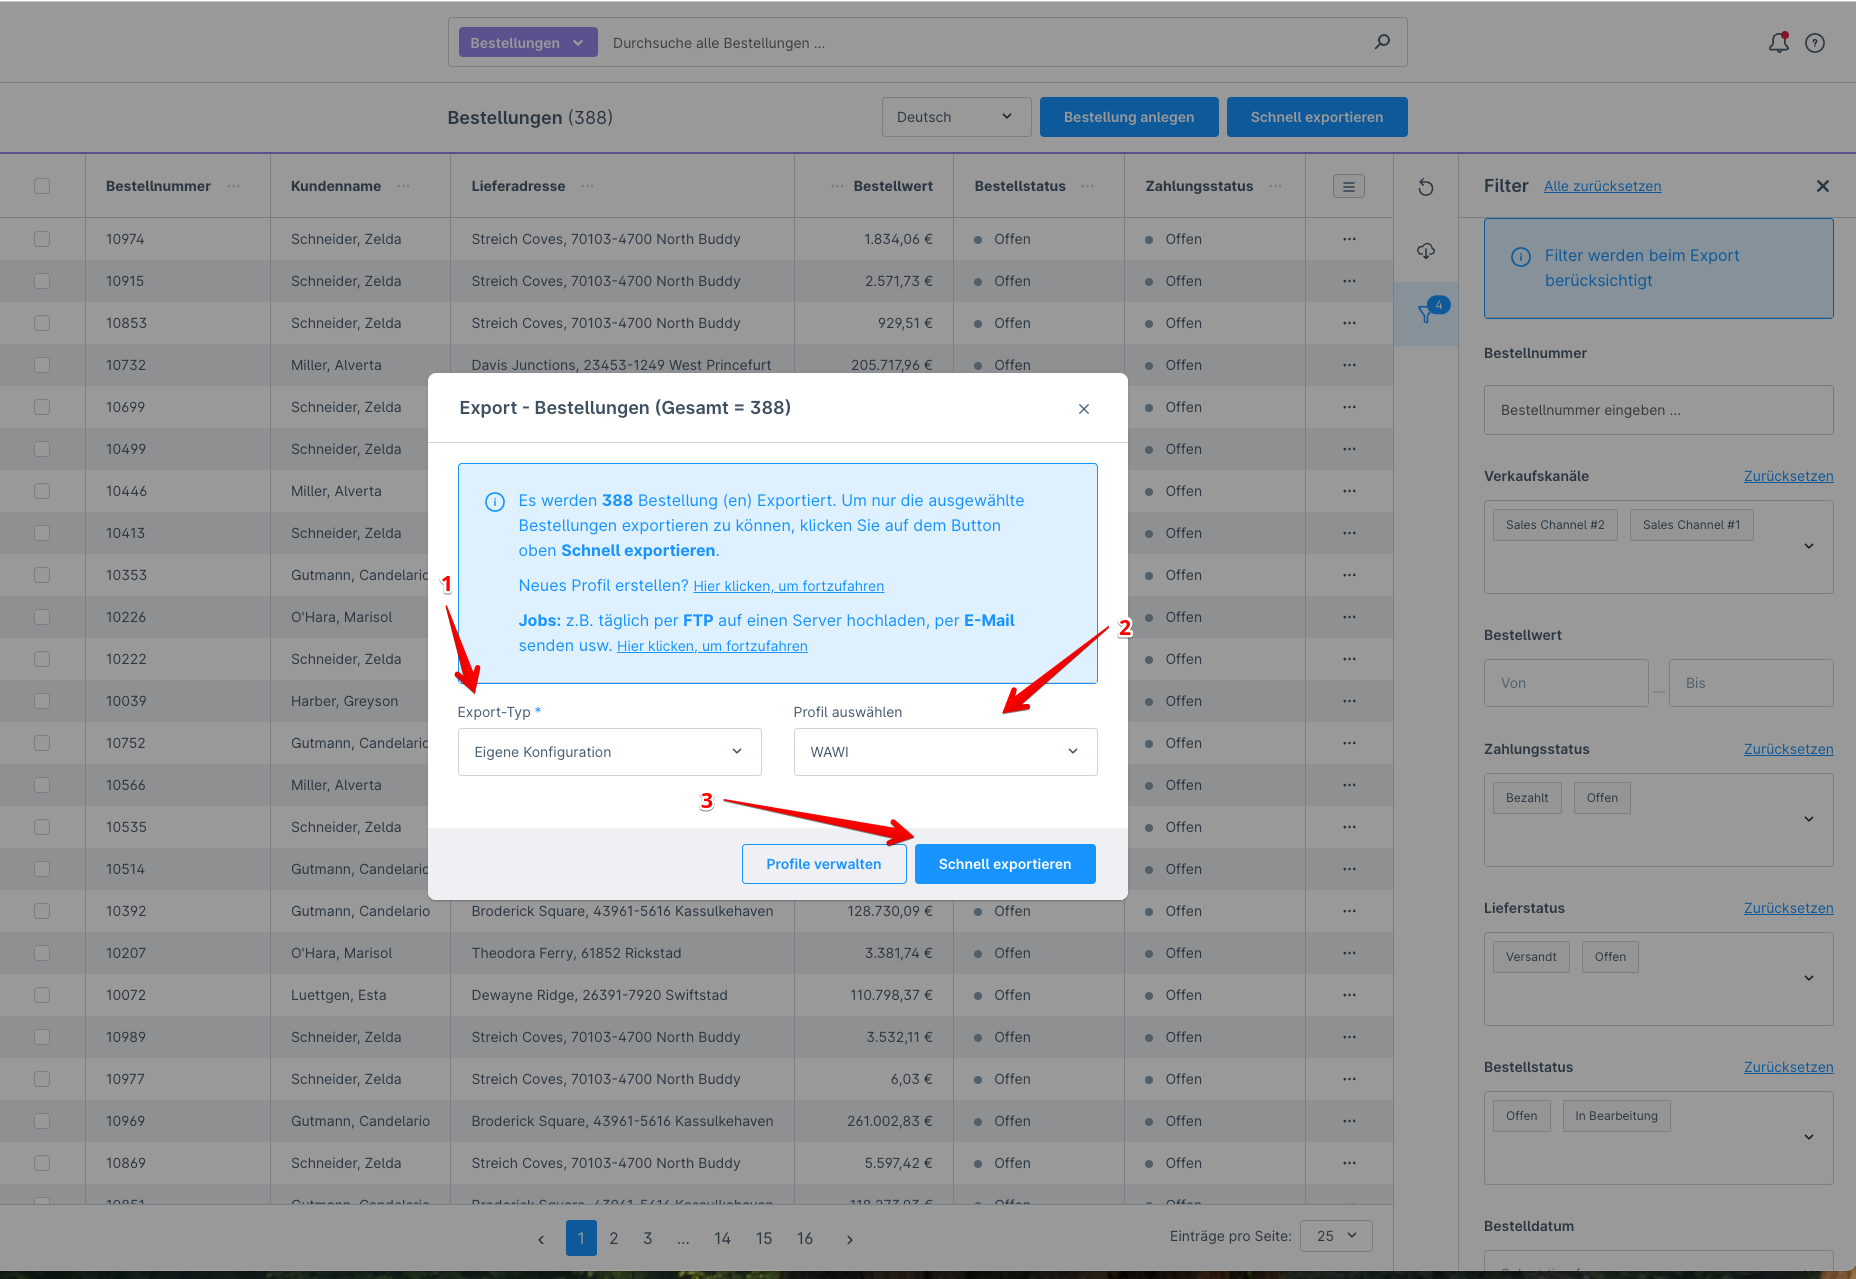Open the Deutsch language dropdown
The height and width of the screenshot is (1279, 1856).
[954, 117]
